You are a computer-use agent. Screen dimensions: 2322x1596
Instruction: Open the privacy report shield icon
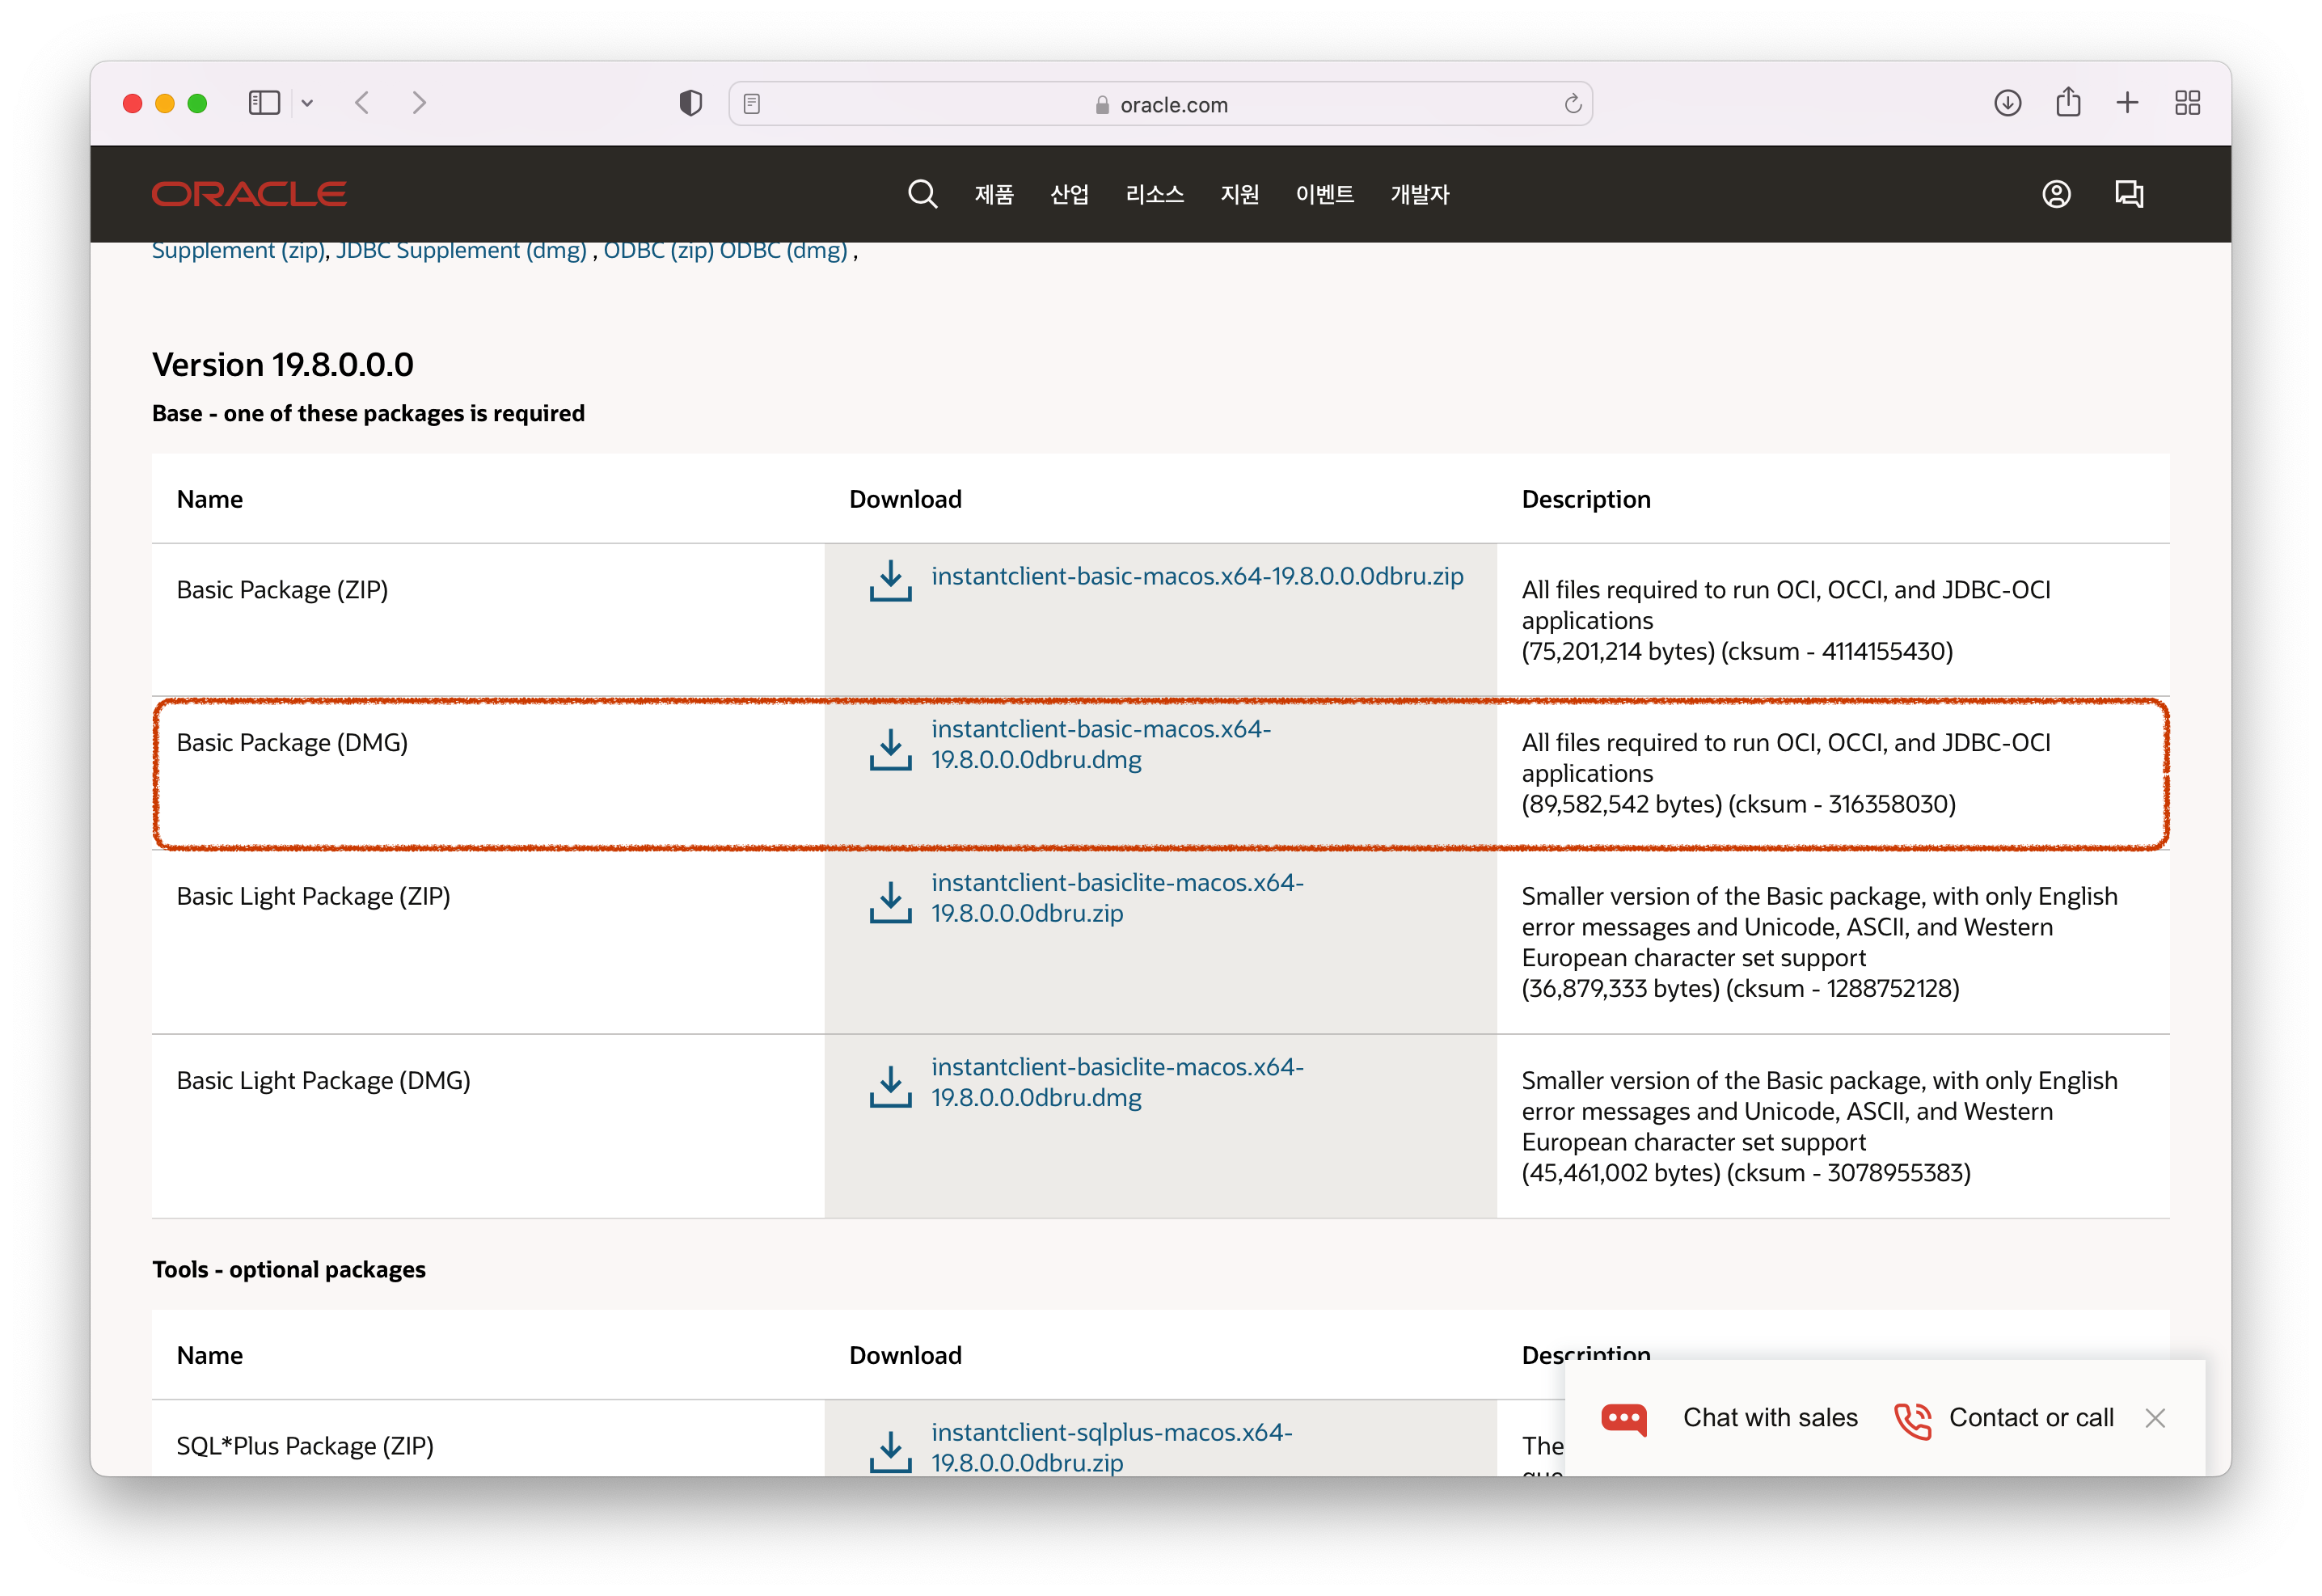tap(690, 103)
